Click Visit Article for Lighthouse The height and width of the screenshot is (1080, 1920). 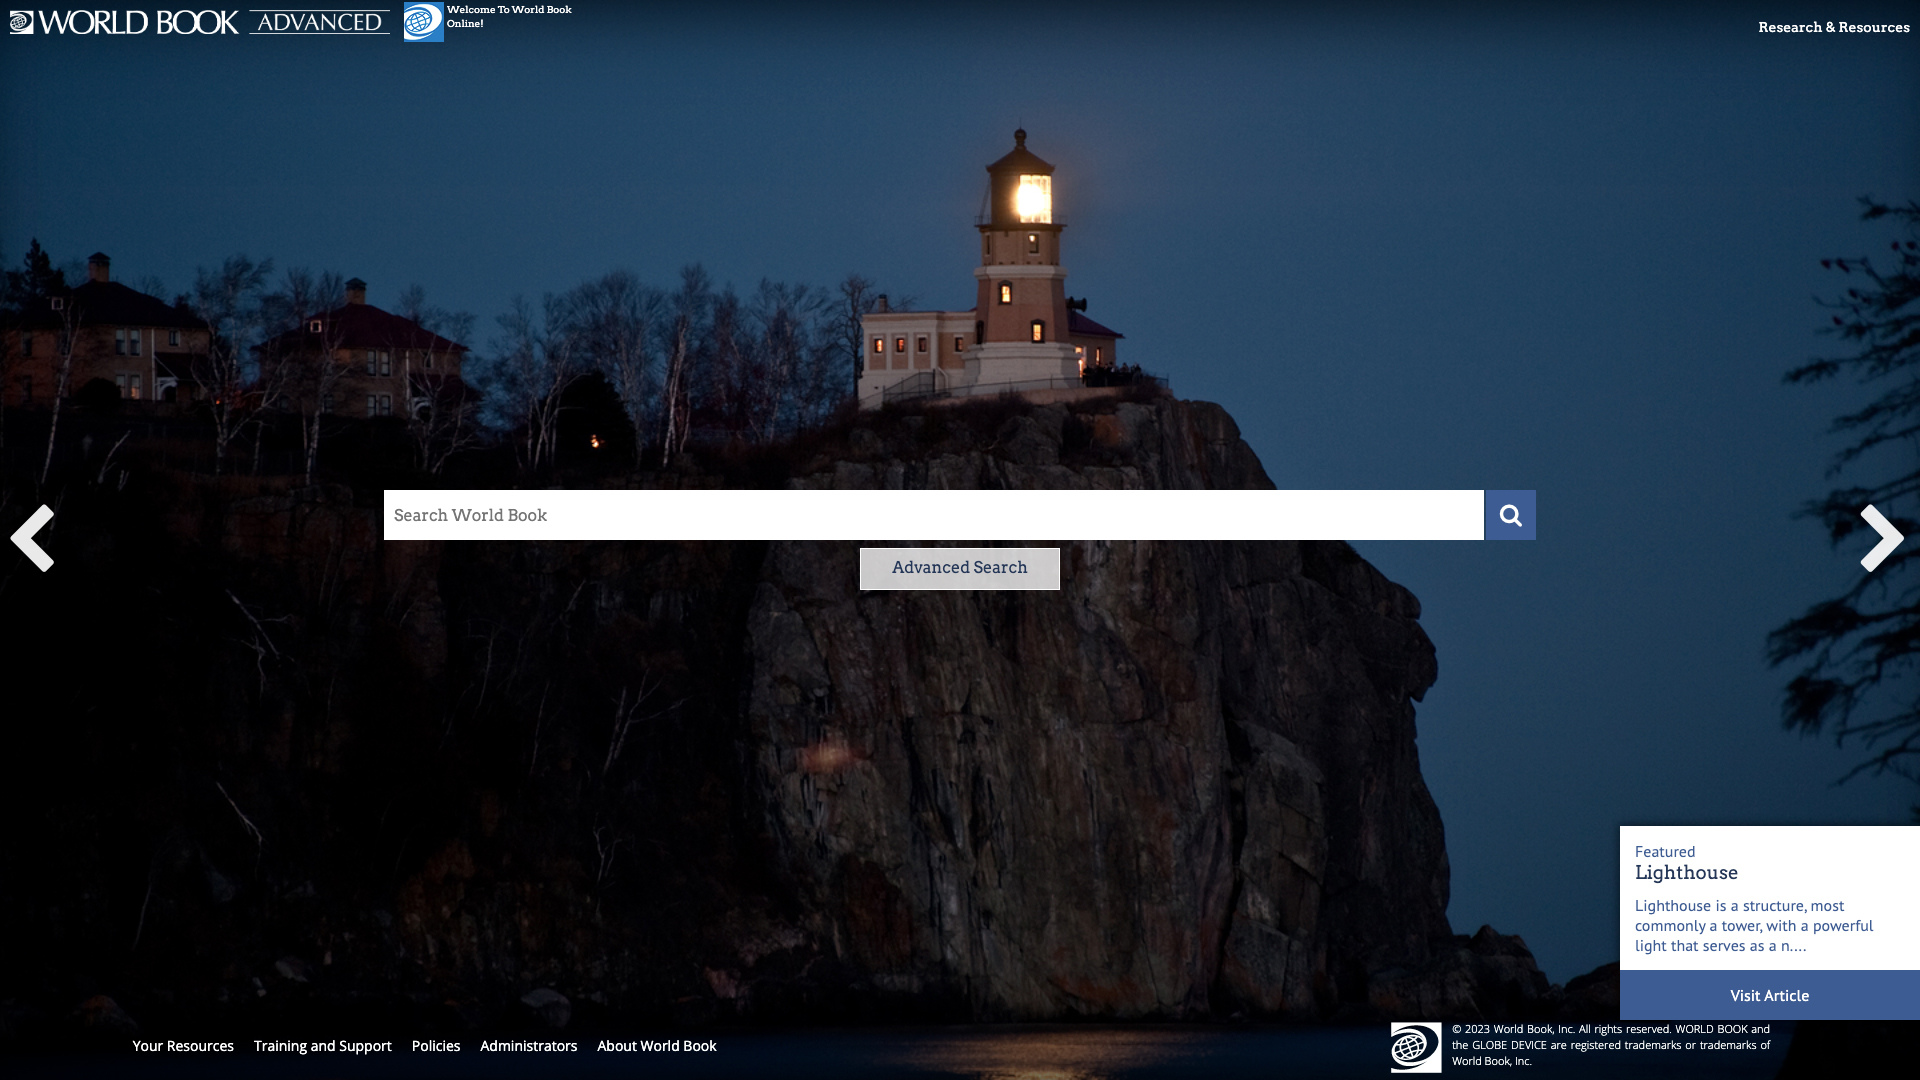1769,995
